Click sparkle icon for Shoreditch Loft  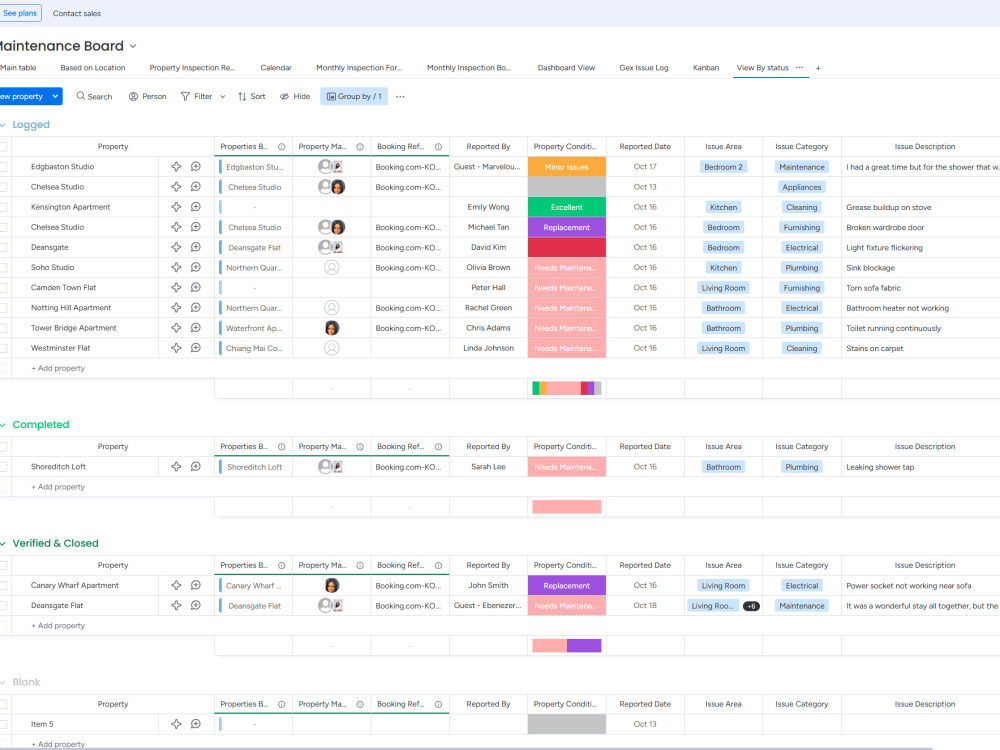(176, 466)
